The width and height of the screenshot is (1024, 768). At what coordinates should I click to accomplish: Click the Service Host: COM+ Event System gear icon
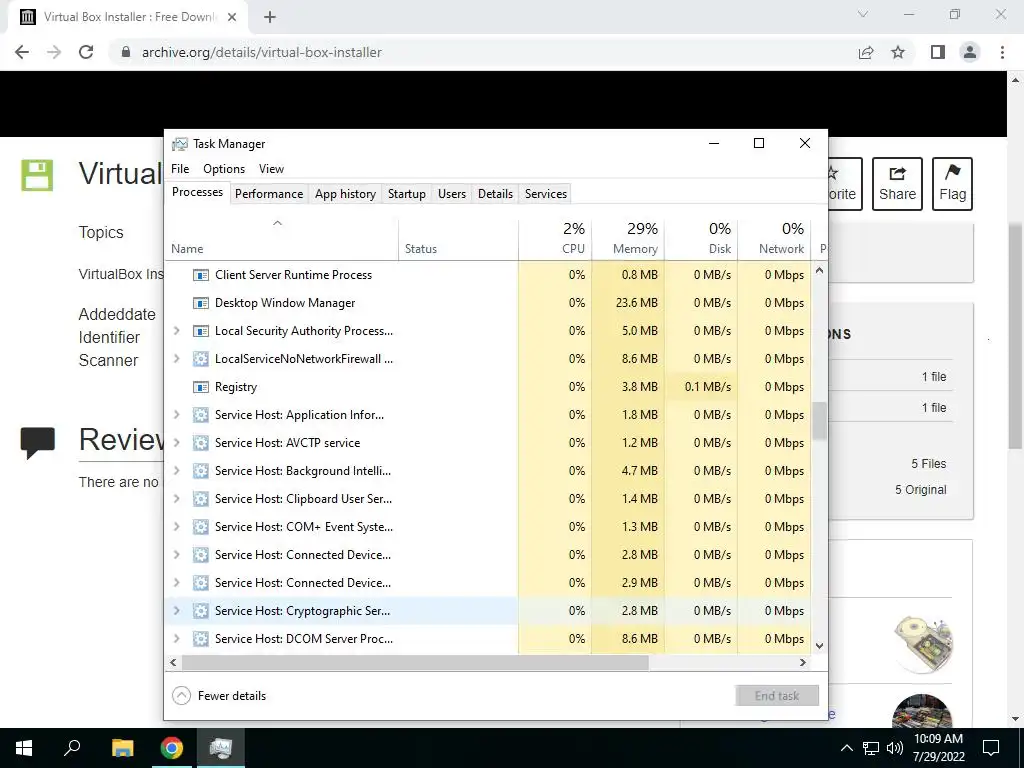tap(200, 527)
